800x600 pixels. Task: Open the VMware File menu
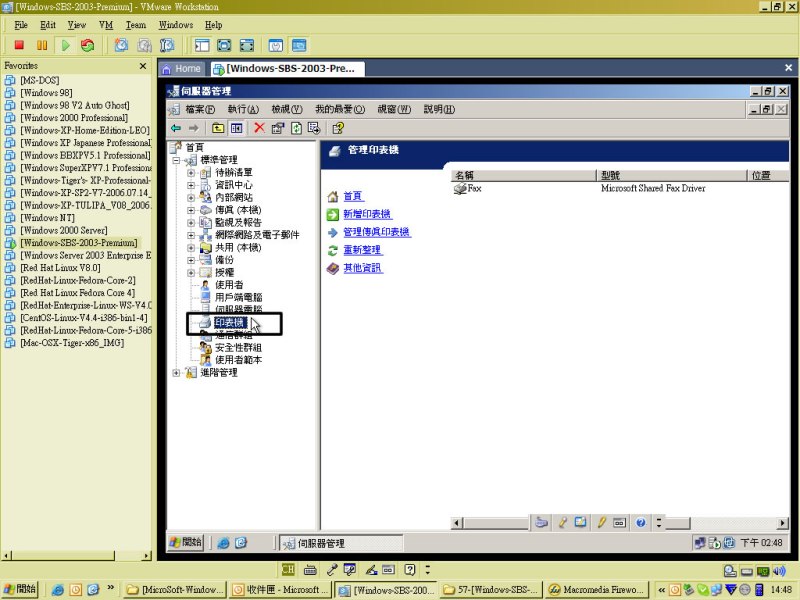21,25
